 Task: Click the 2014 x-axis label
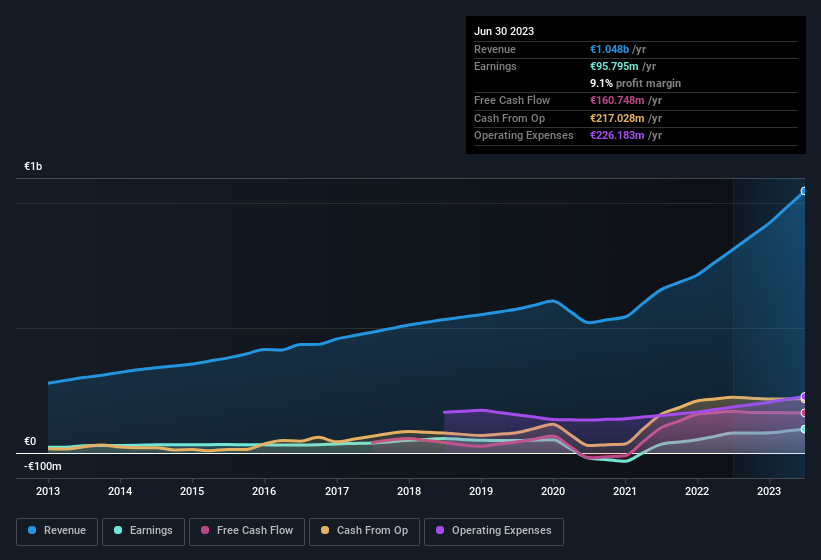point(120,491)
